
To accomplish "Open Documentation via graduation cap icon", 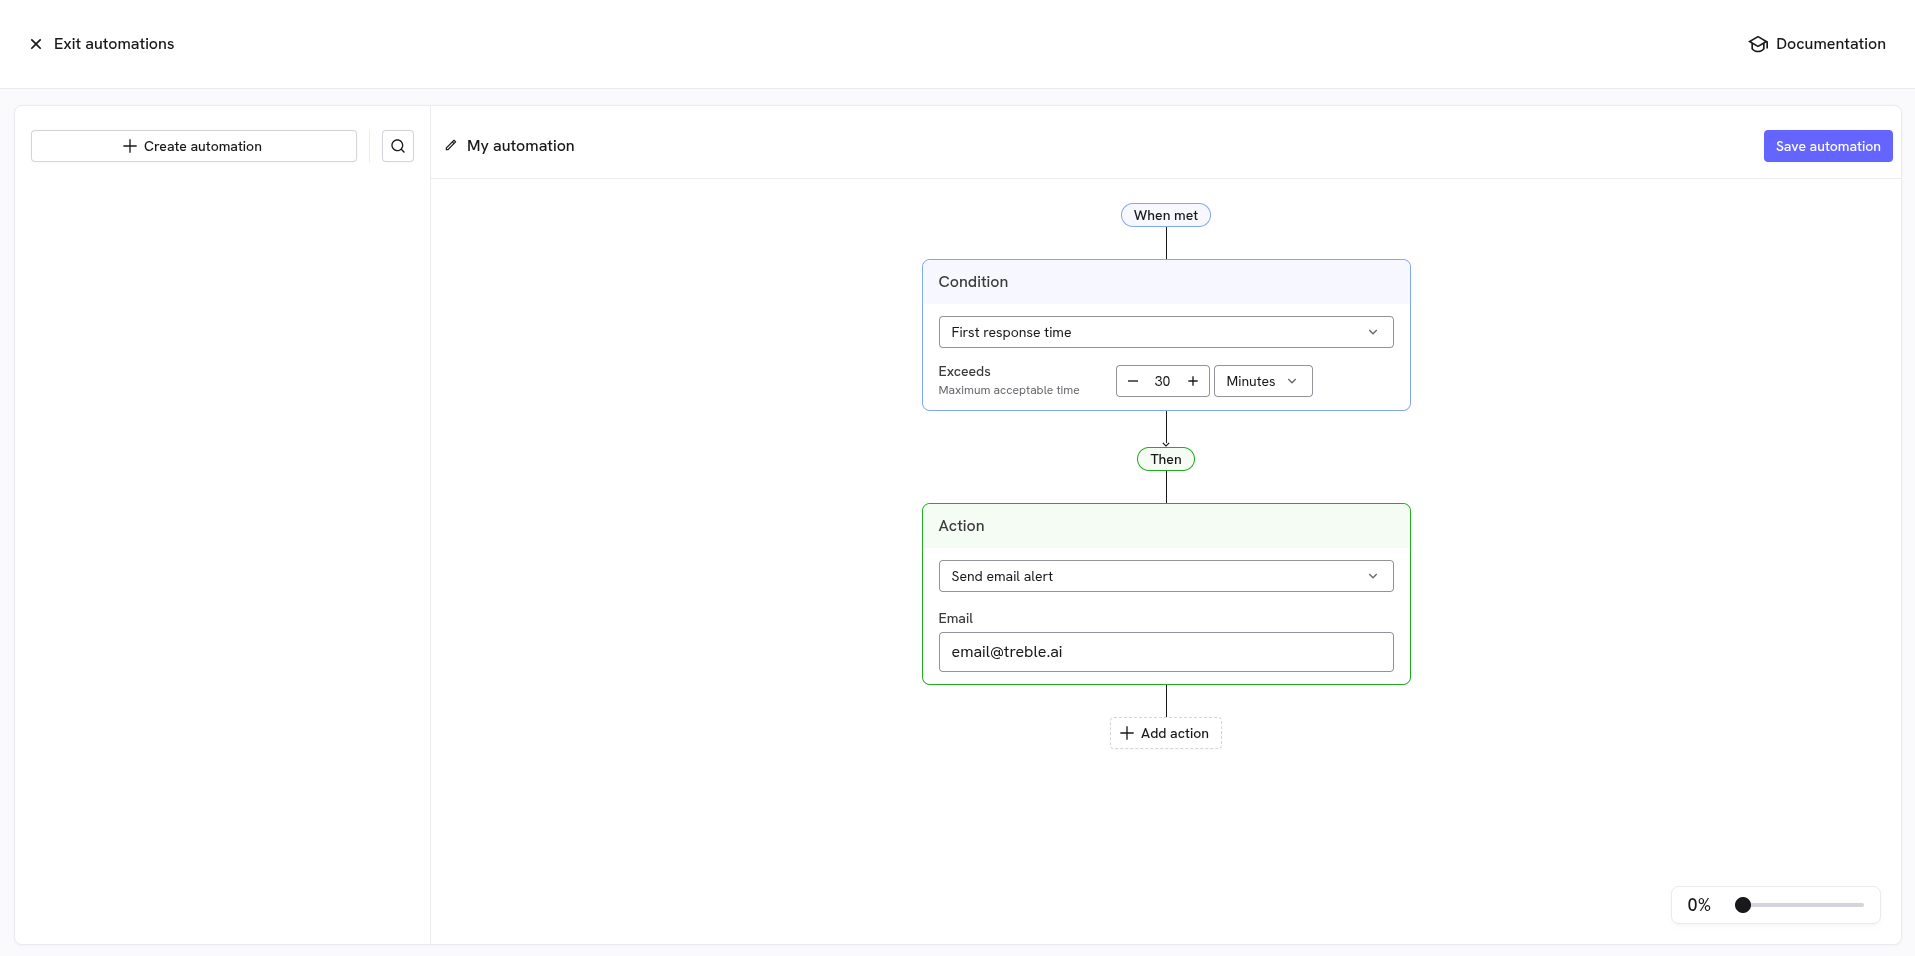I will point(1758,44).
